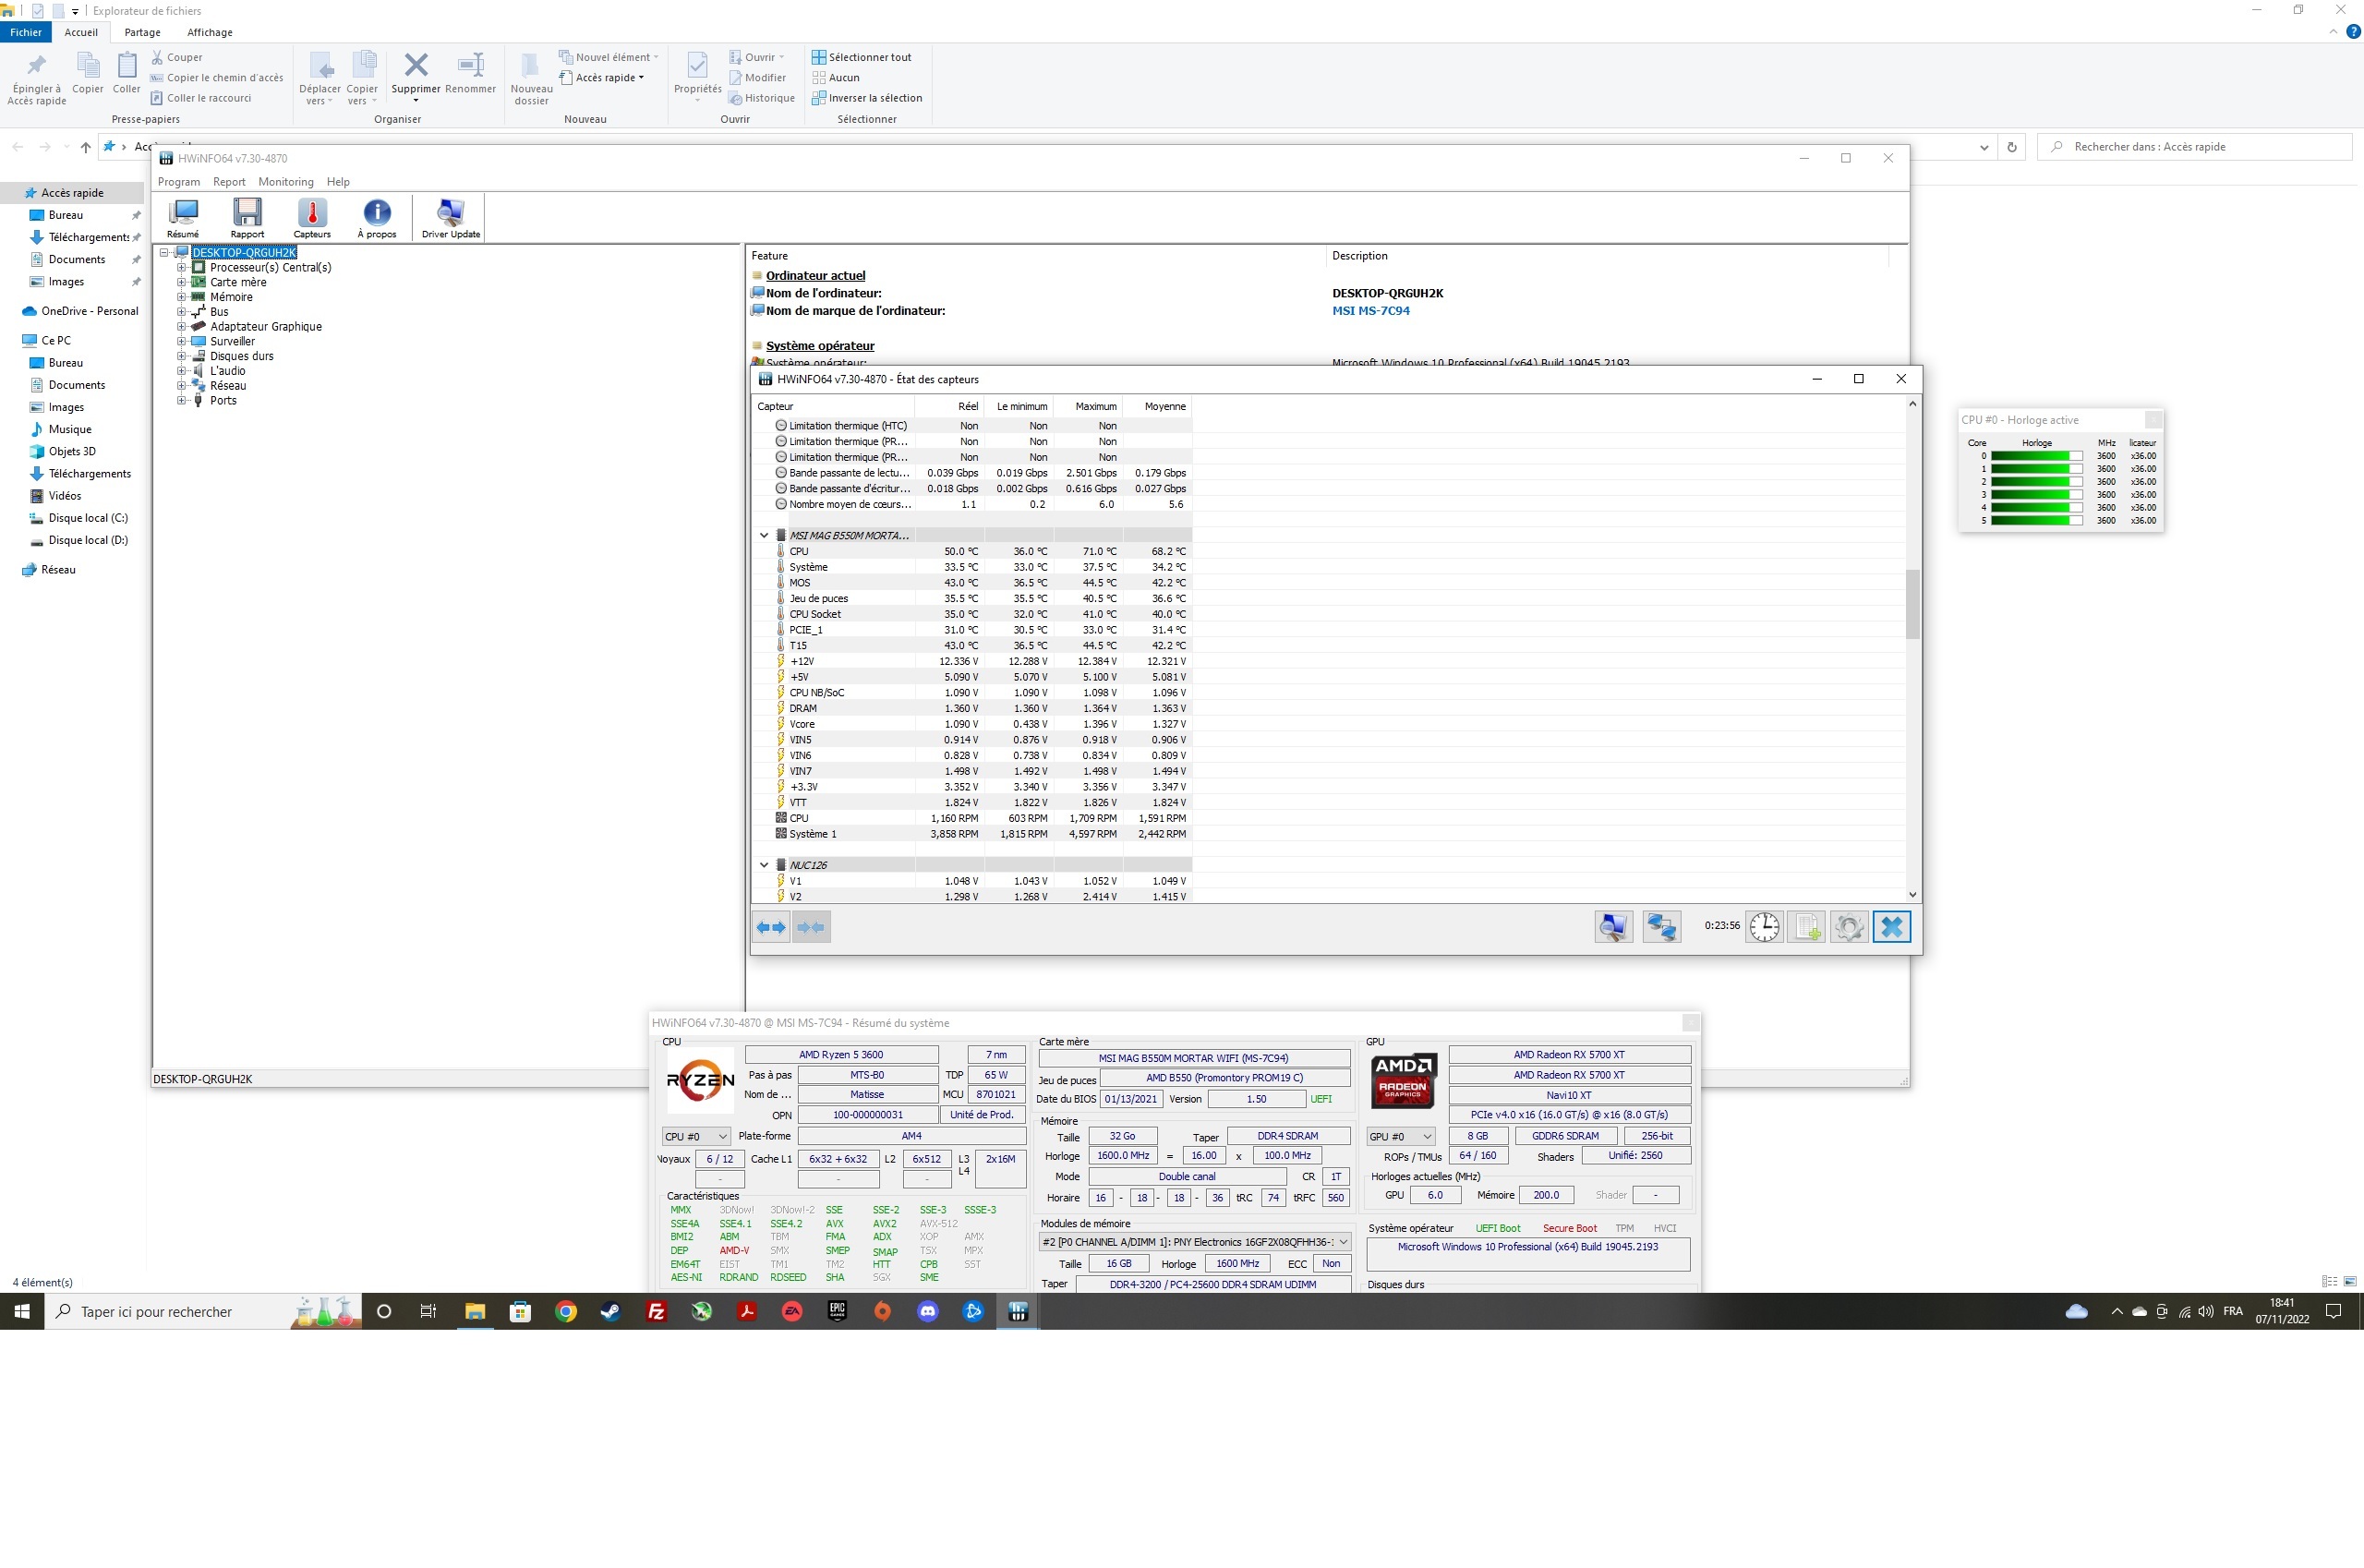Image resolution: width=2364 pixels, height=1568 pixels.
Task: Click the Explorer up-one-level arrow
Action: tap(86, 147)
